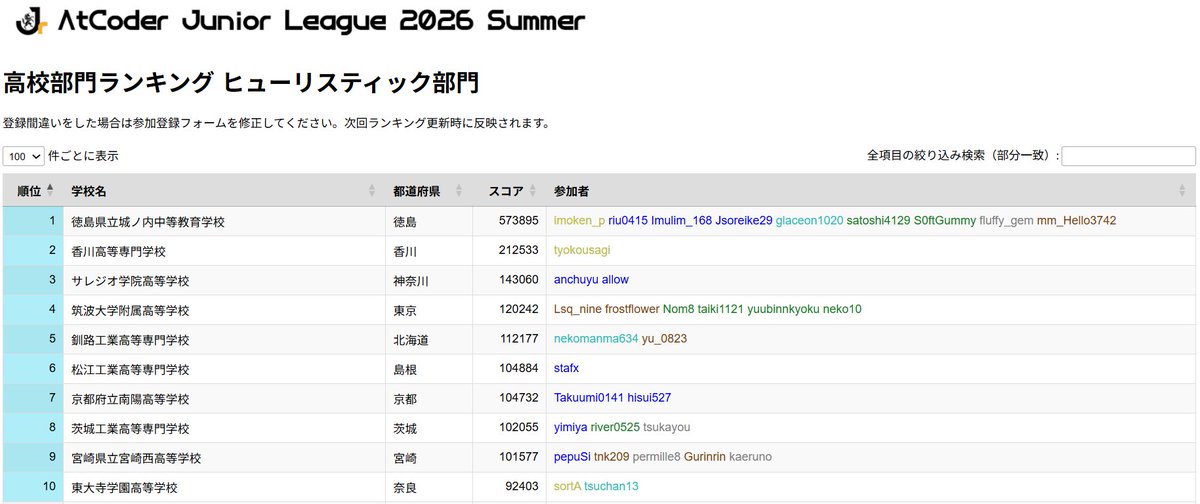Viewport: 1200px width, 504px height.
Task: Select score value 573895
Action: point(519,220)
